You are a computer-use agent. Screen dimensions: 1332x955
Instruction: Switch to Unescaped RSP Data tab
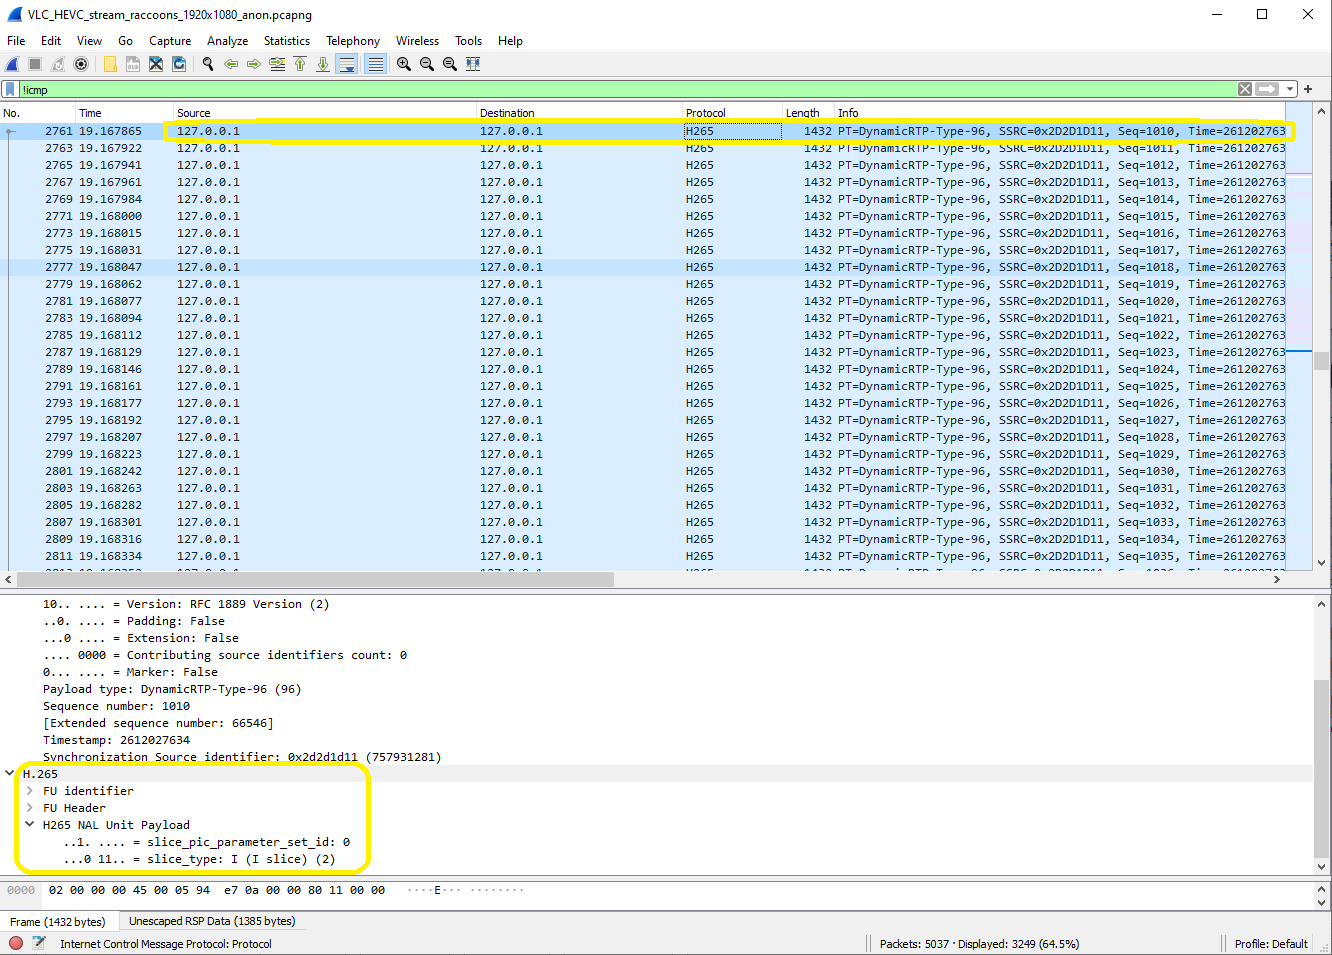tap(212, 921)
